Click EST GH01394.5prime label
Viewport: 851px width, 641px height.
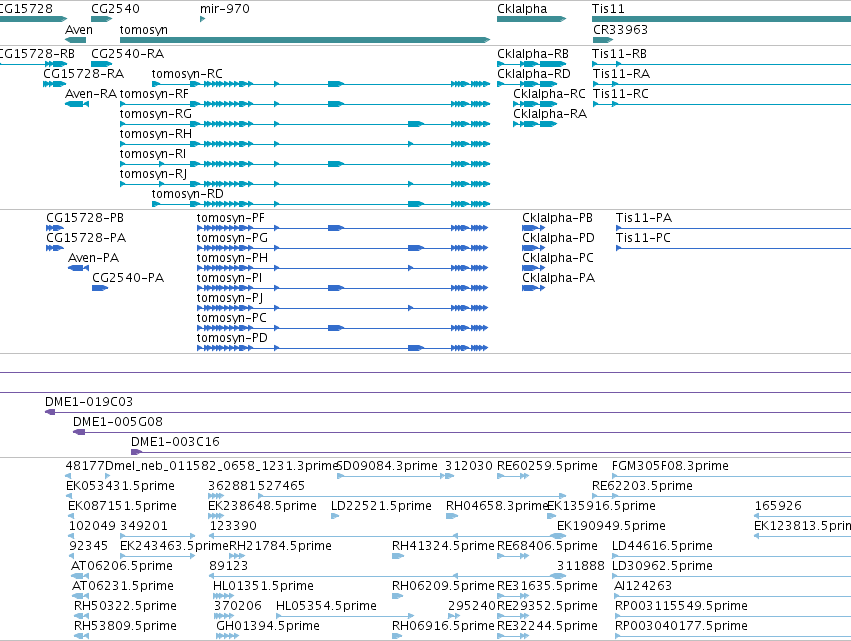268,626
